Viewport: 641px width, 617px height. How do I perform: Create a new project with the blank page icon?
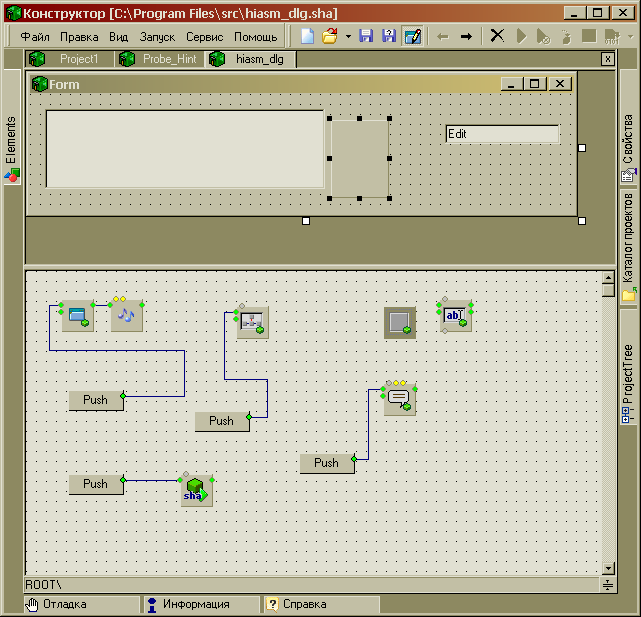click(307, 36)
